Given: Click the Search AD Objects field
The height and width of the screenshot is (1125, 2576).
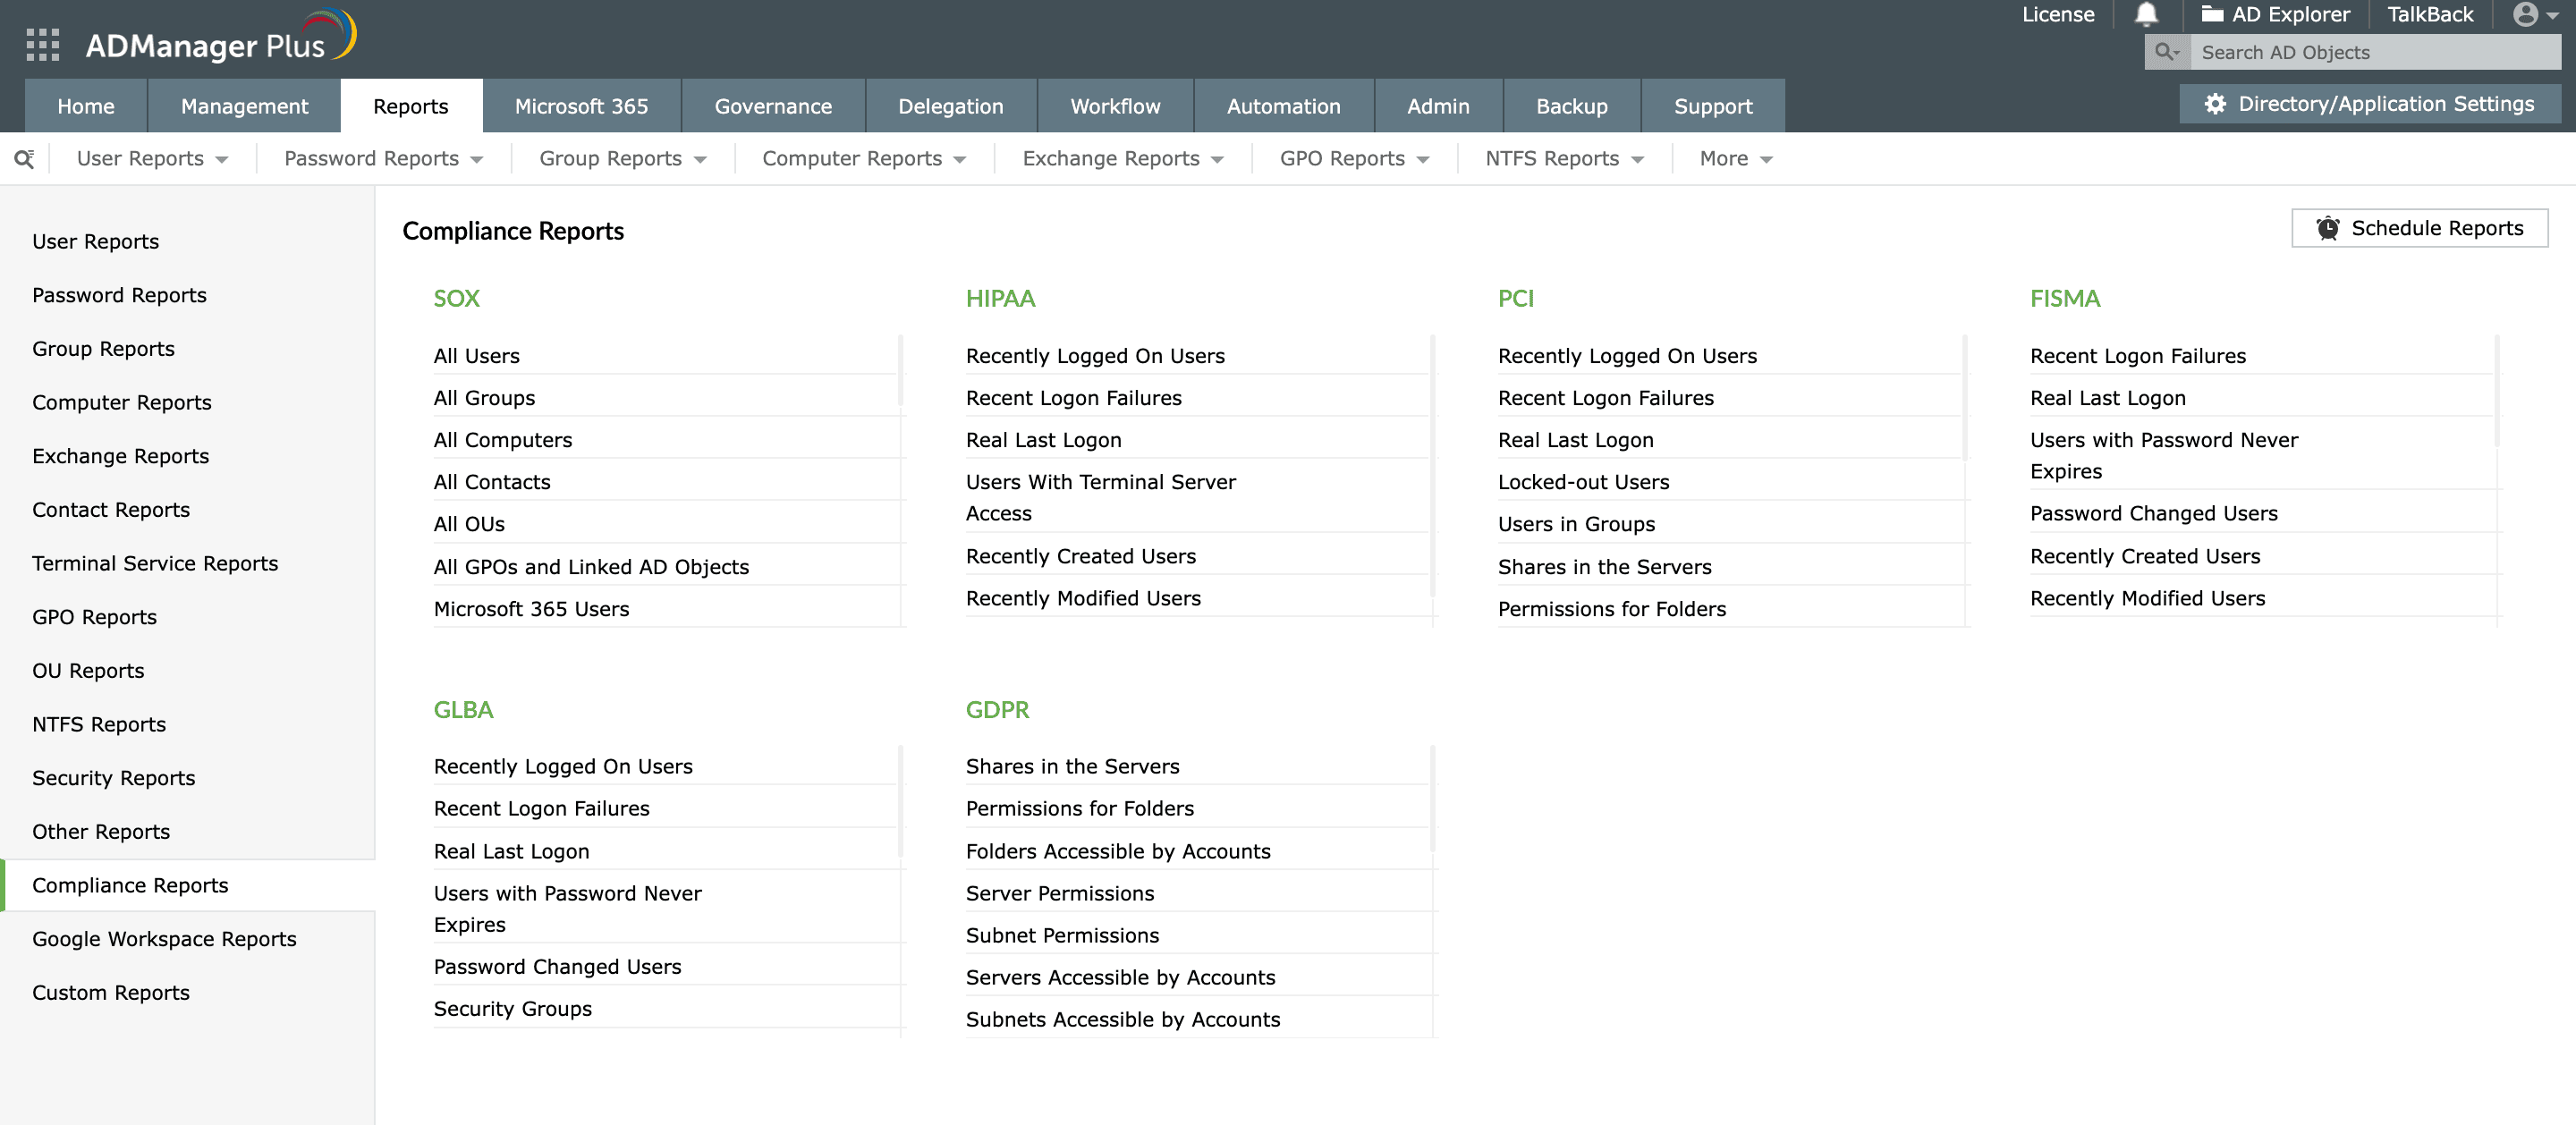Looking at the screenshot, I should tap(2370, 52).
